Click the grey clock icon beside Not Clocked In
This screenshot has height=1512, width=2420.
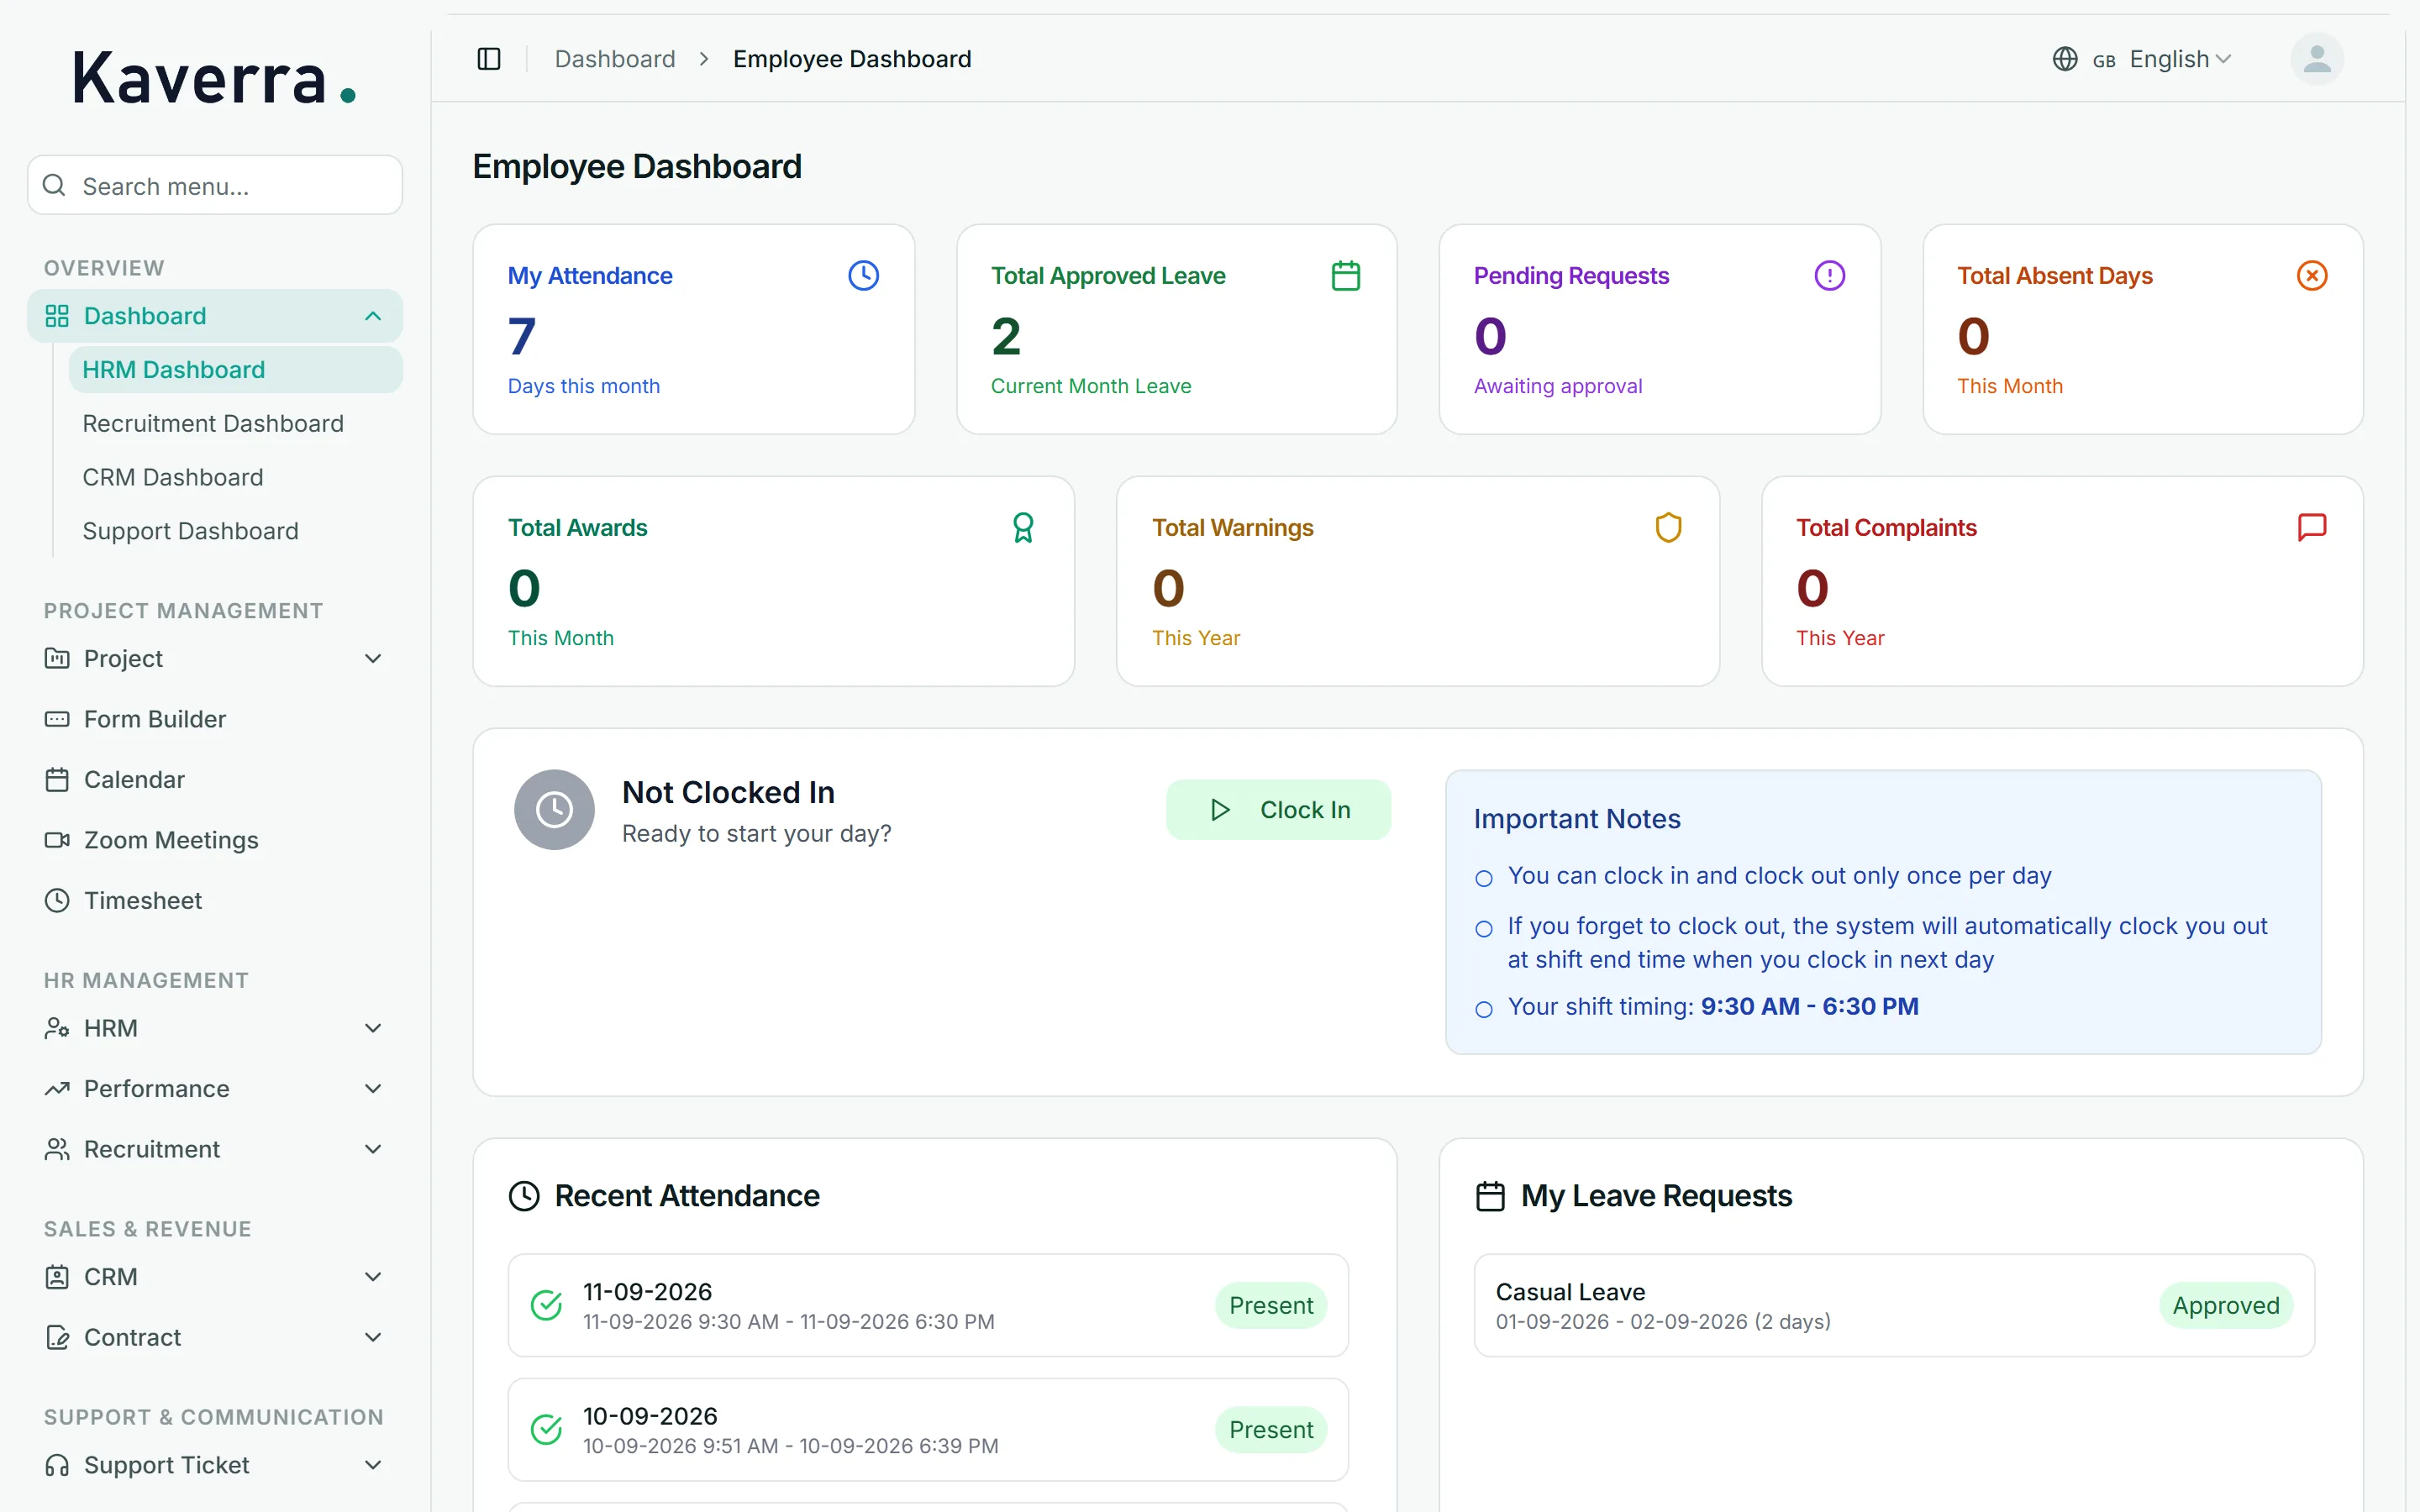tap(554, 809)
